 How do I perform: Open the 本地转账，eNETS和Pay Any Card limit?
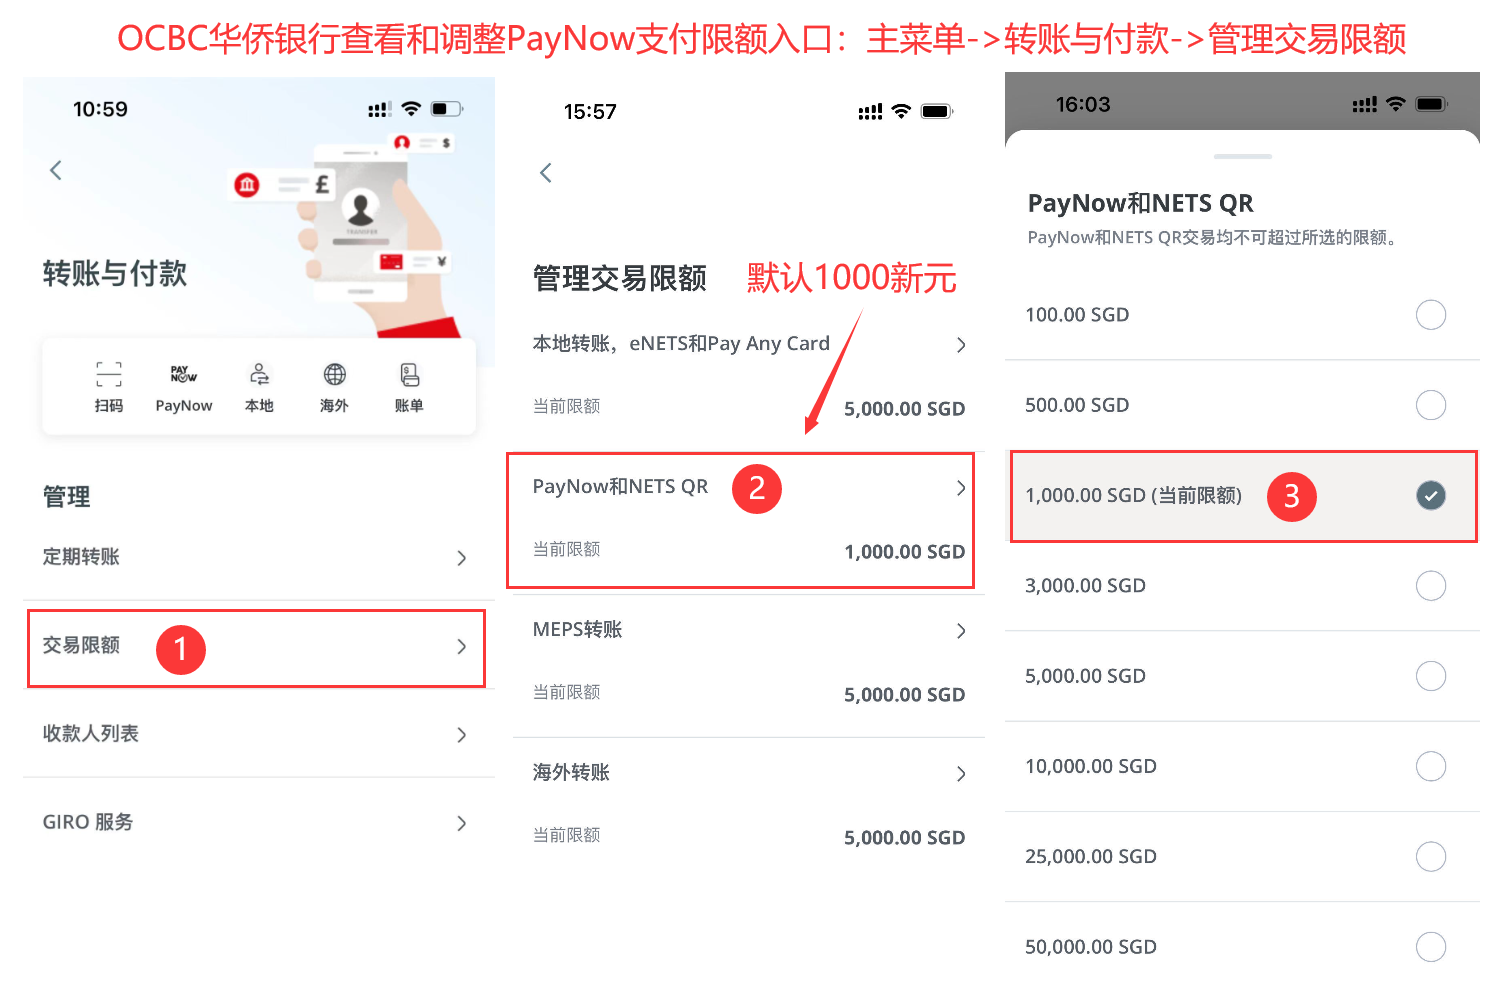coord(748,376)
